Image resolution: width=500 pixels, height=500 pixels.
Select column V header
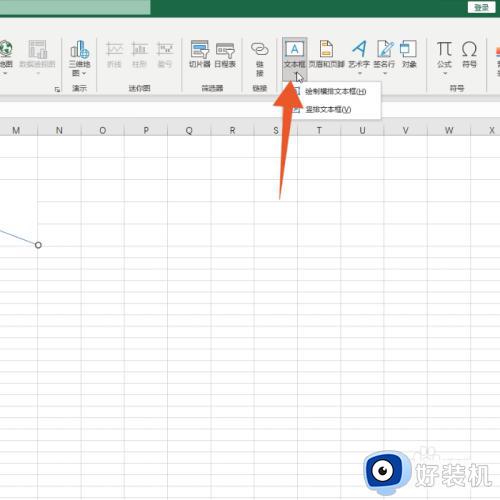406,130
